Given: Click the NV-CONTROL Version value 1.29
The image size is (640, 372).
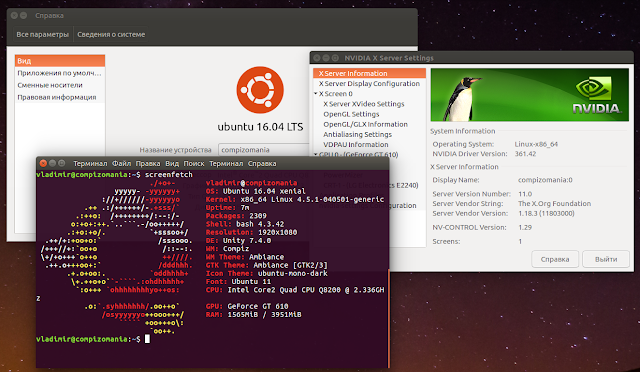Looking at the screenshot, I should pos(525,227).
